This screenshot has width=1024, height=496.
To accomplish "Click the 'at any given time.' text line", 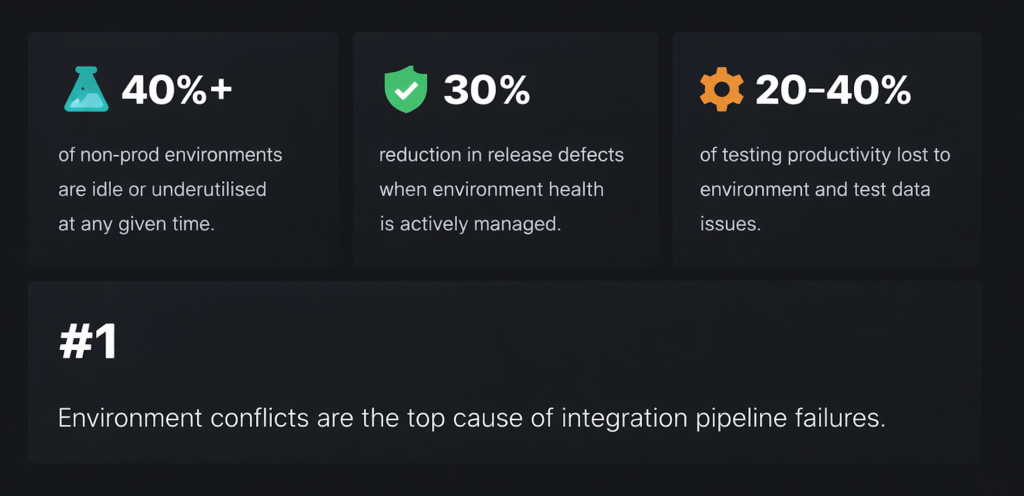I will coord(136,224).
